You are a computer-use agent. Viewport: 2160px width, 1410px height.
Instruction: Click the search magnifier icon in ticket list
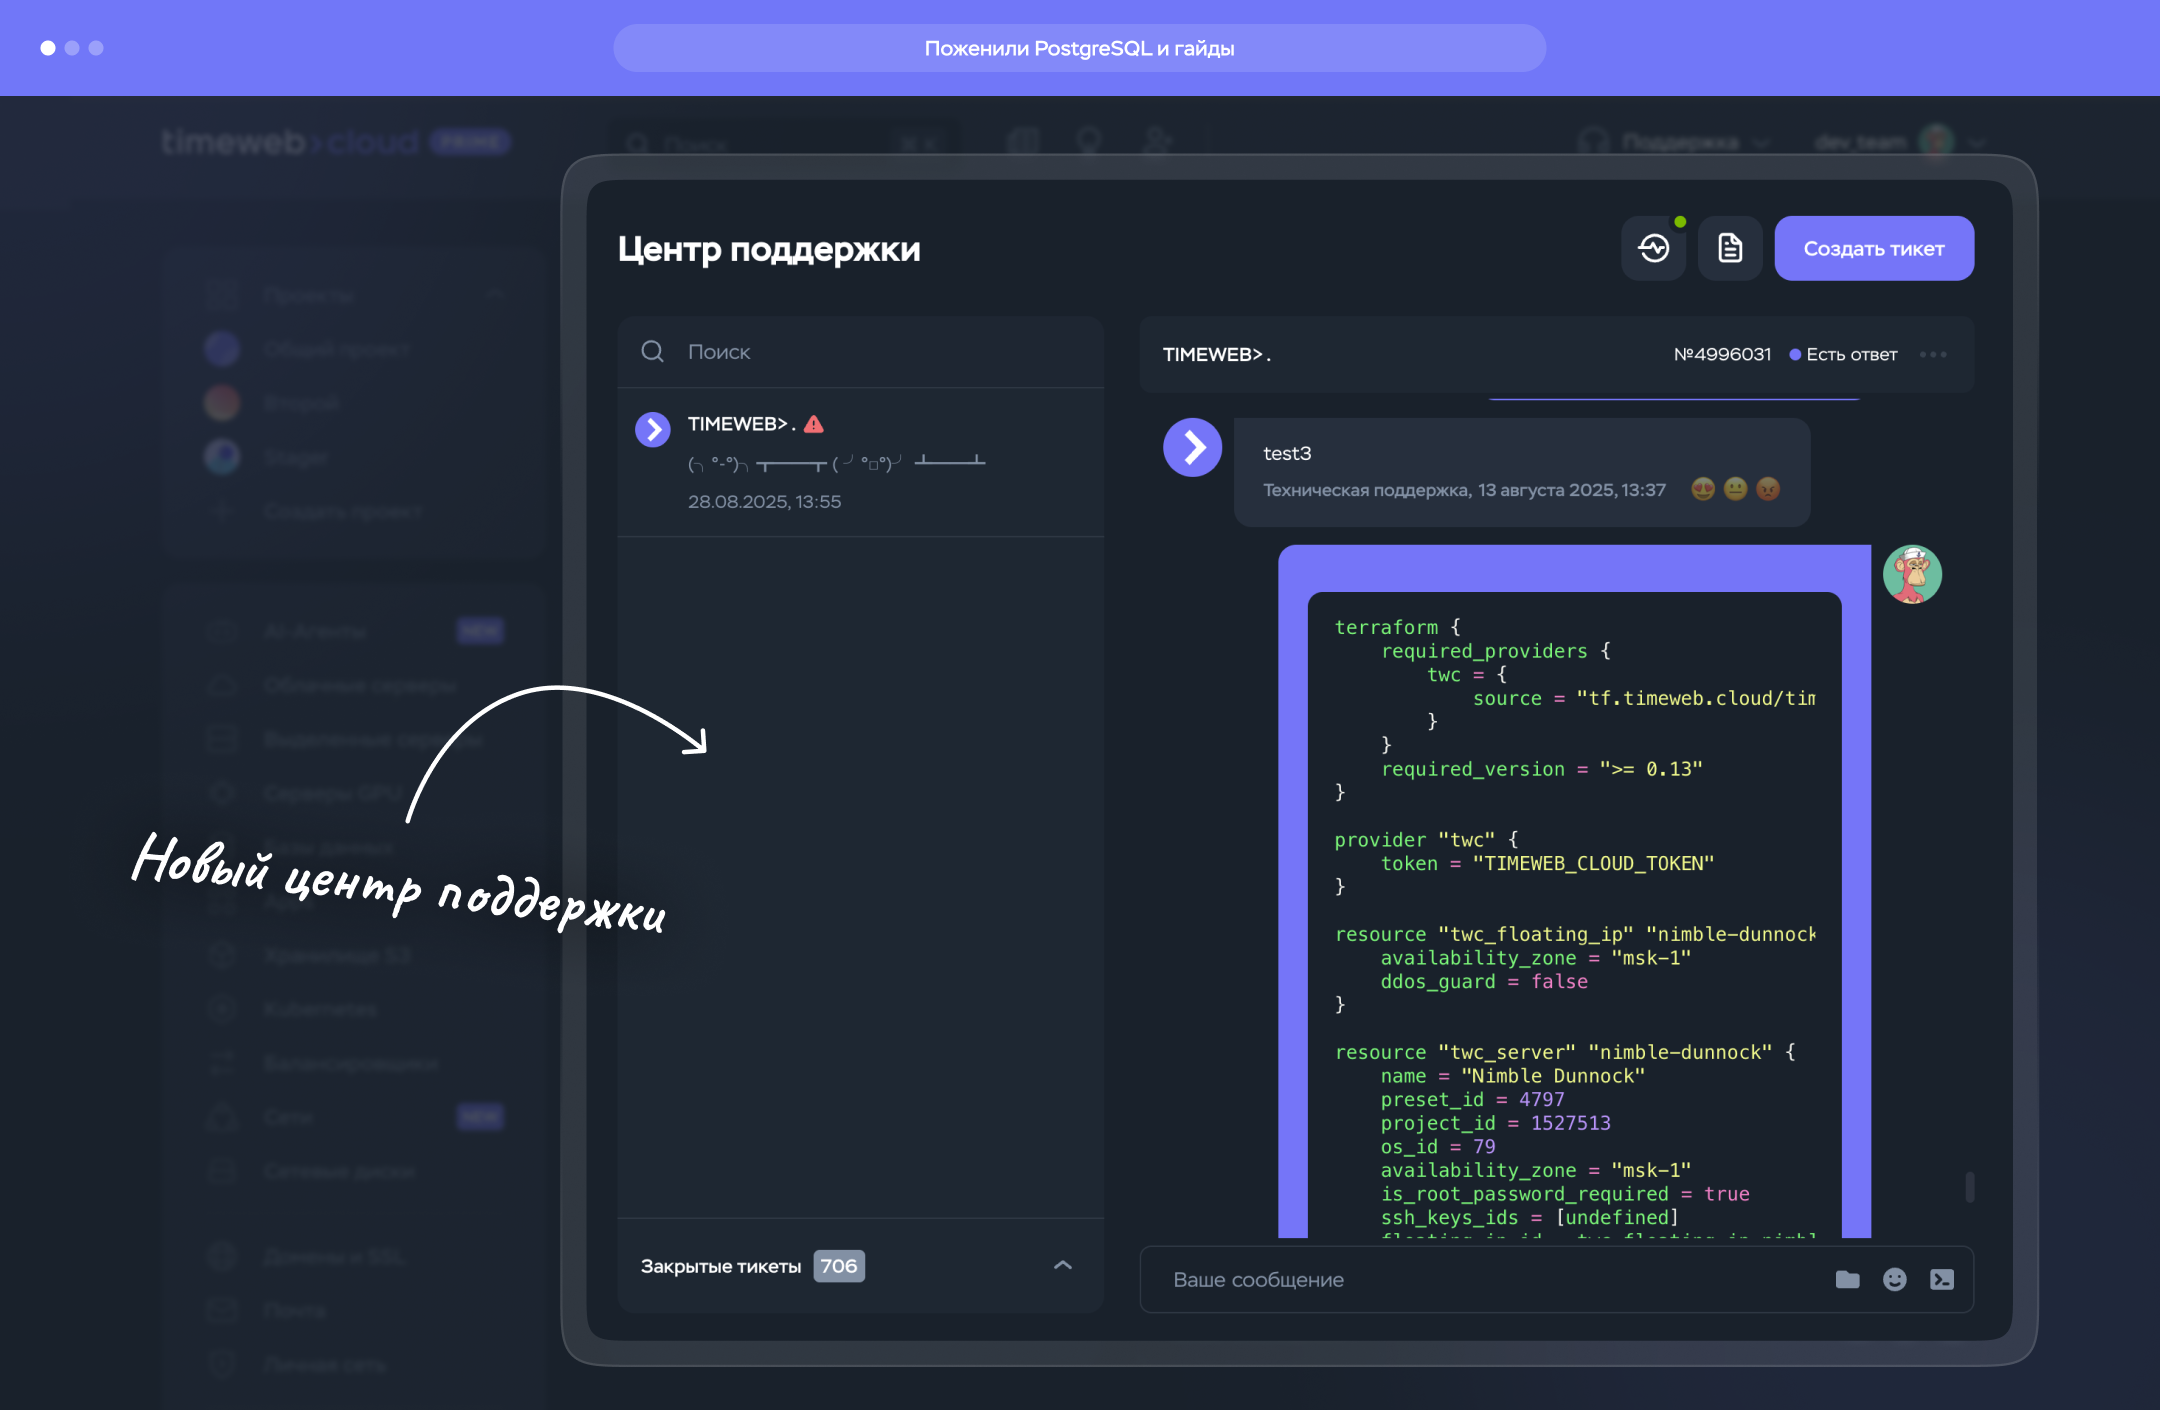click(x=652, y=351)
